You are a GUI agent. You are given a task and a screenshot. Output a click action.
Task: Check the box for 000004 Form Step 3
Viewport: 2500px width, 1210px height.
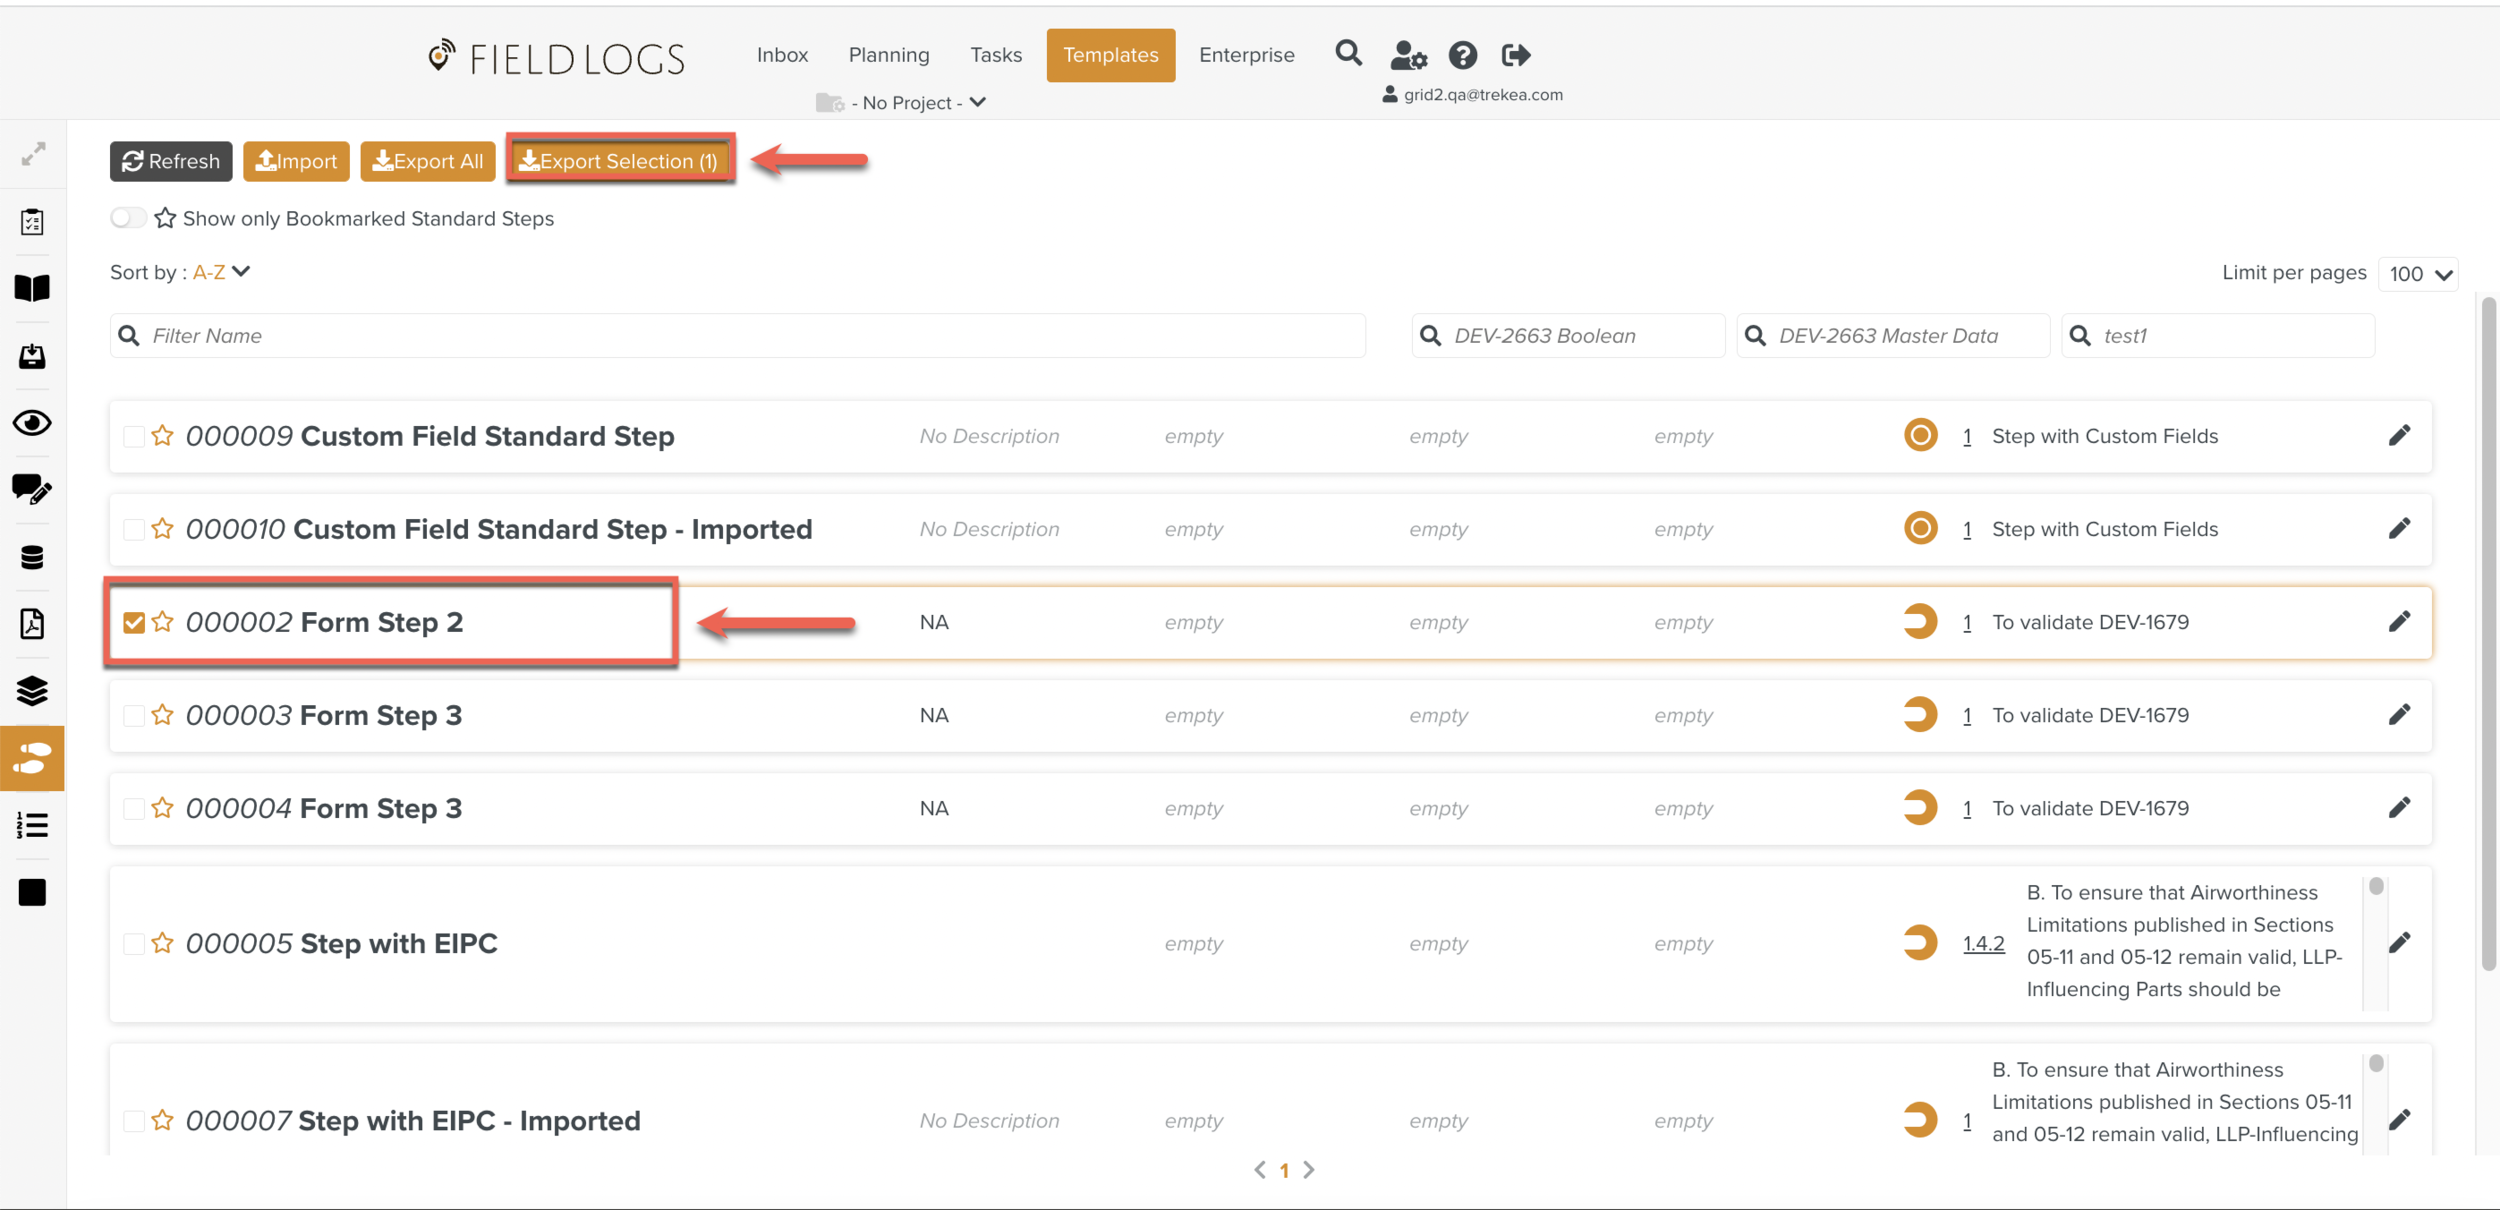[133, 808]
